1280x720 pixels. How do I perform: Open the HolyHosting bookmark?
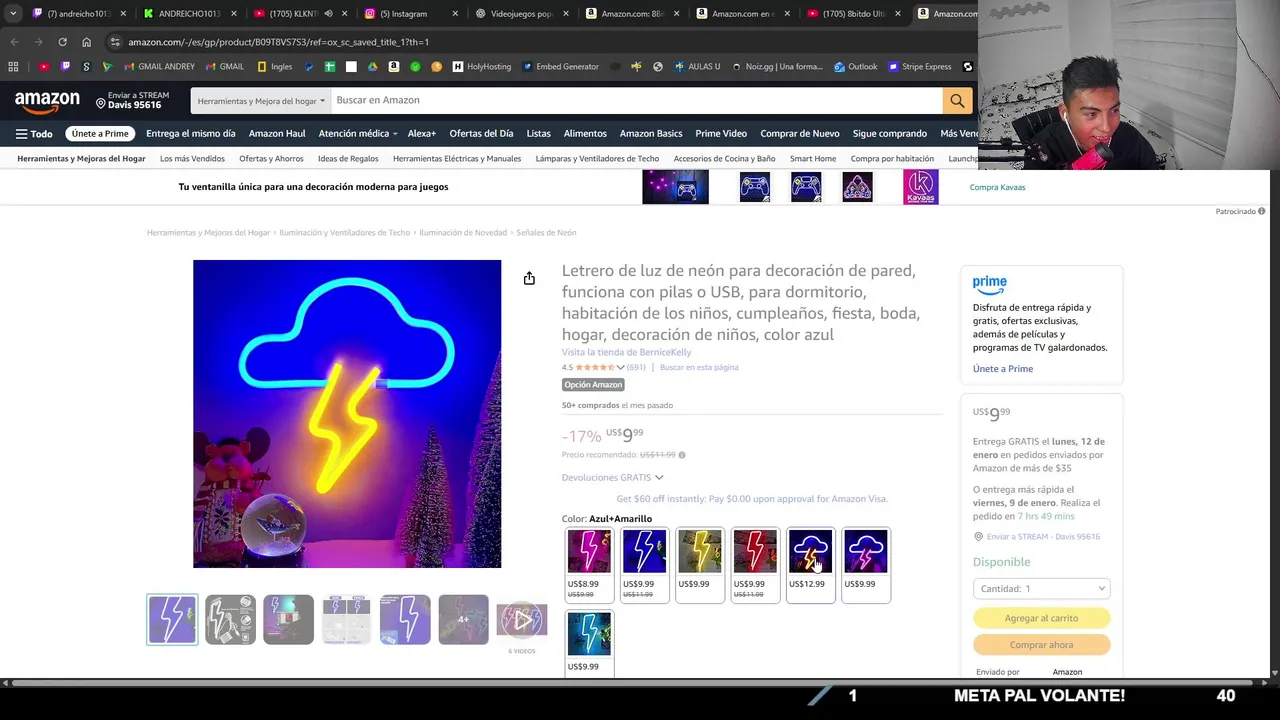(x=481, y=67)
